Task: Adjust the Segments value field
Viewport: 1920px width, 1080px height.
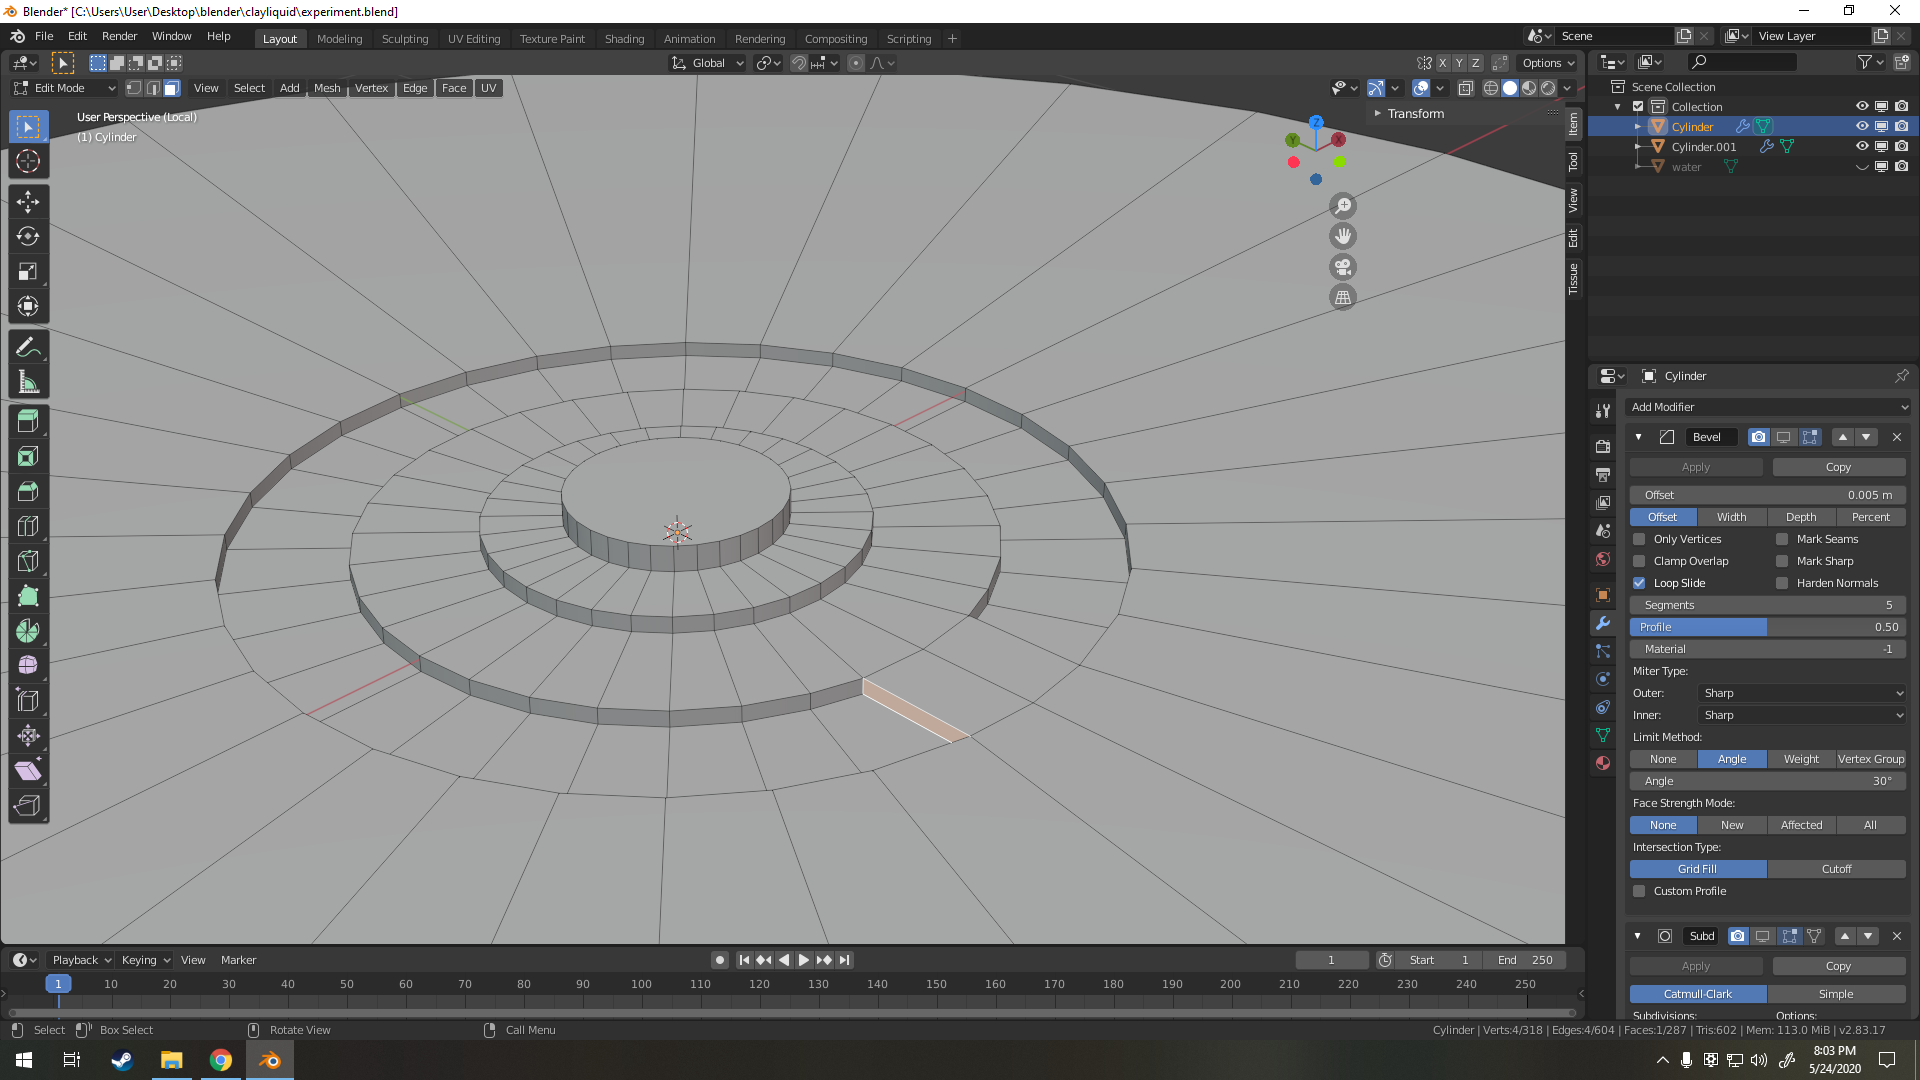Action: point(1768,605)
